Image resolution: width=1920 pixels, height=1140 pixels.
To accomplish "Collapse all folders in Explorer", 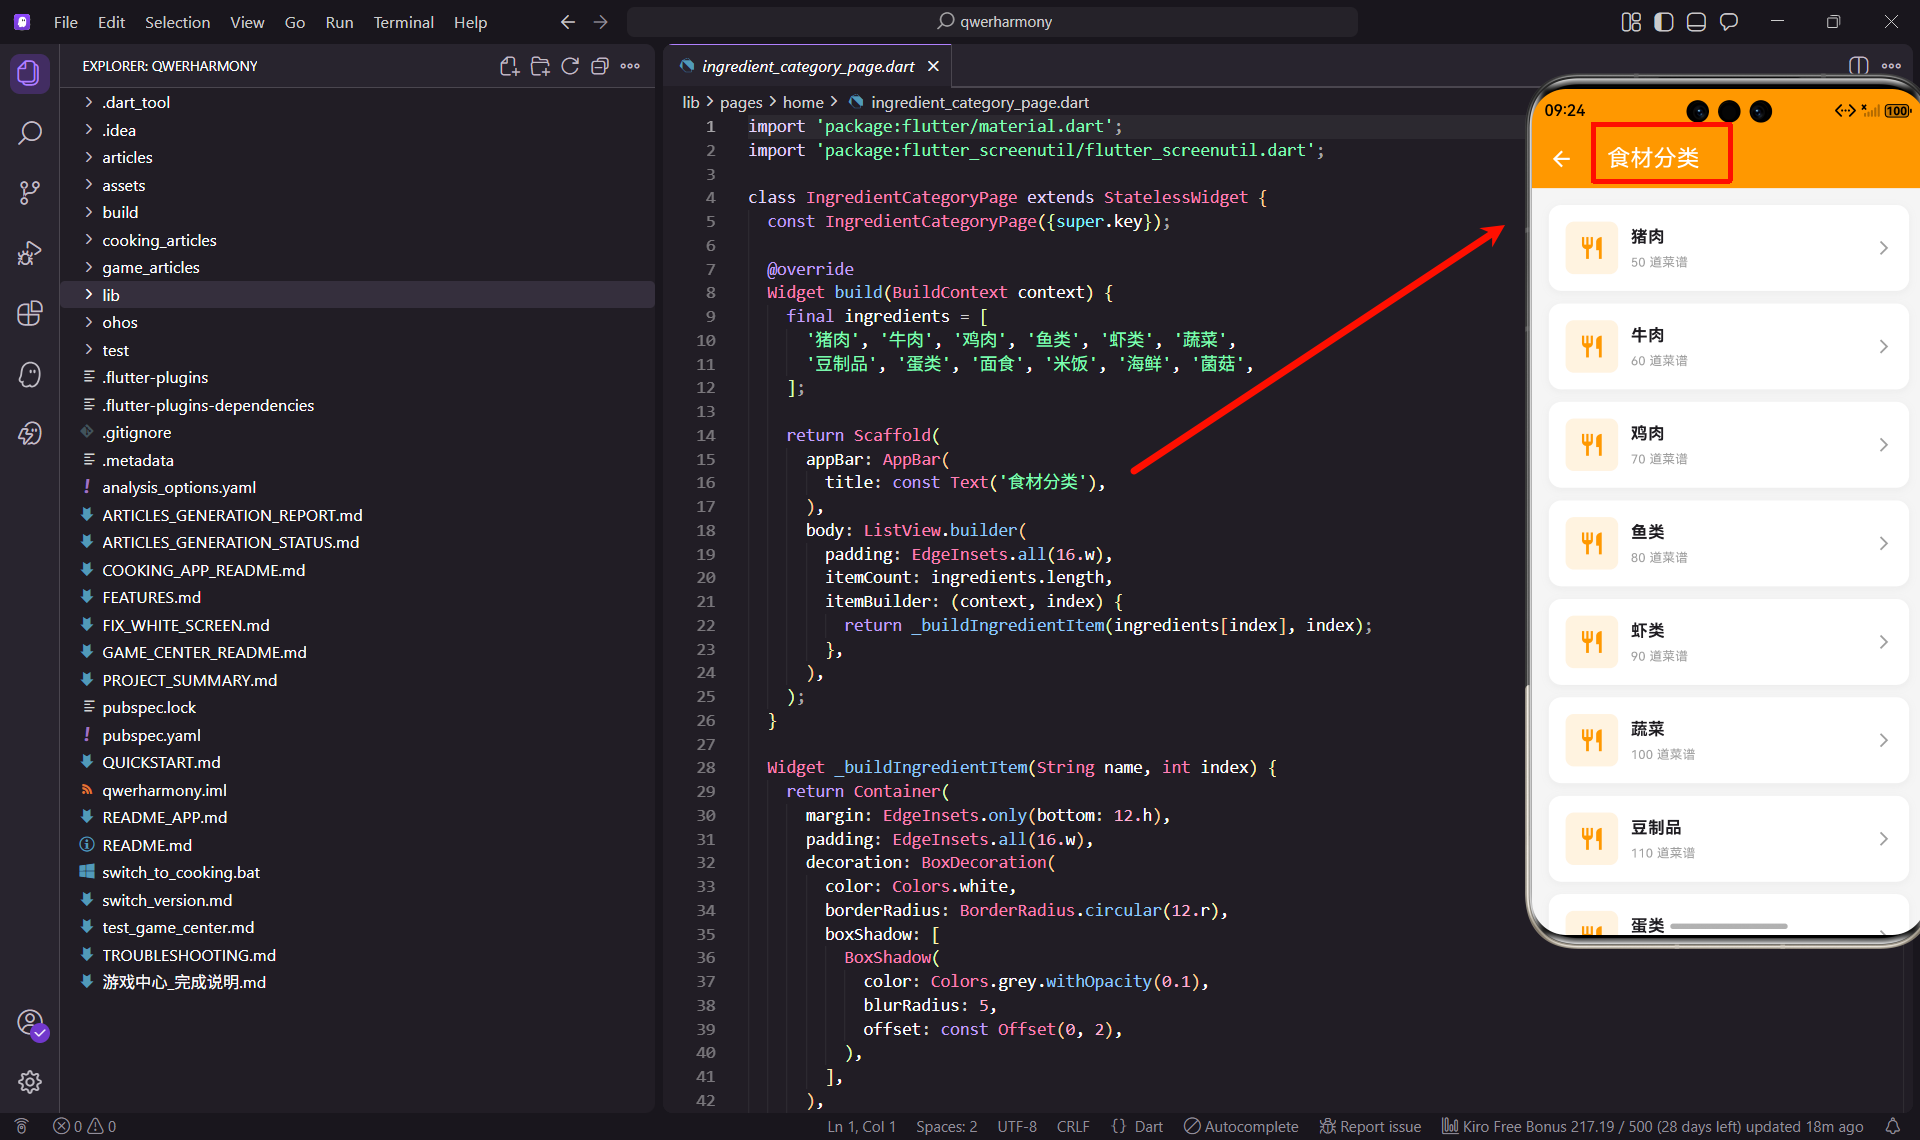I will click(600, 66).
